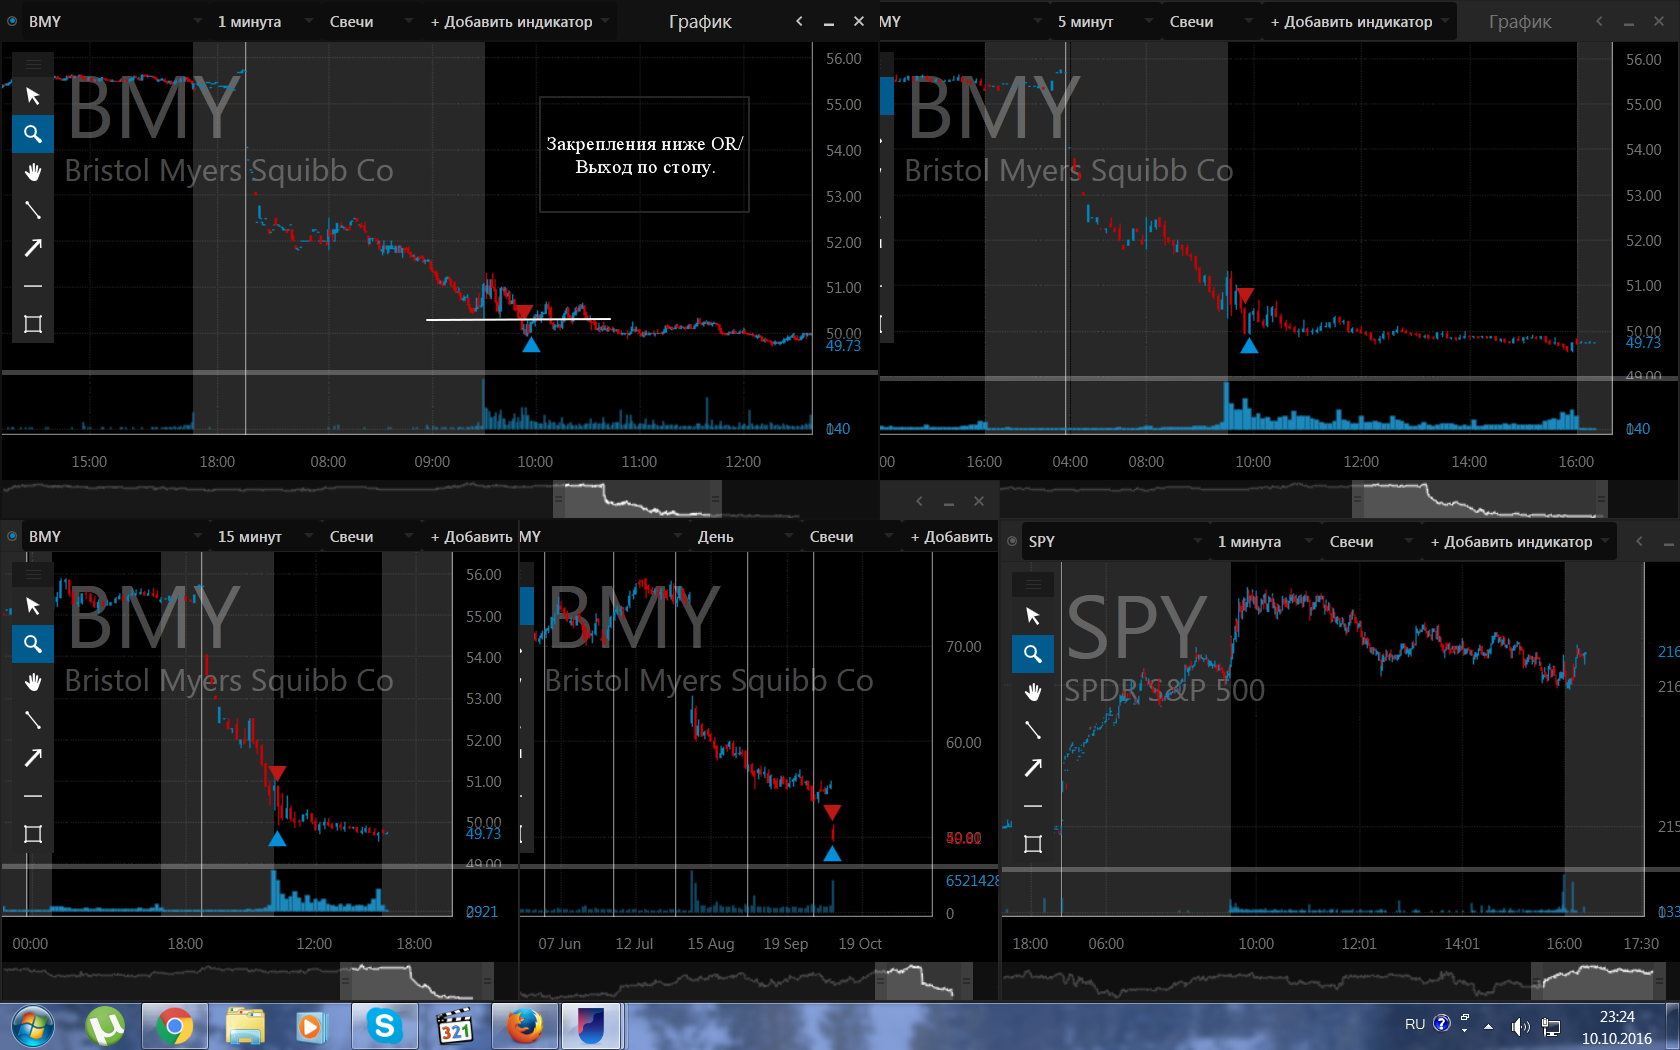Screen dimensions: 1680x1050
Task: Select the arrow drawing tool in SPY chart
Action: pos(1033,768)
